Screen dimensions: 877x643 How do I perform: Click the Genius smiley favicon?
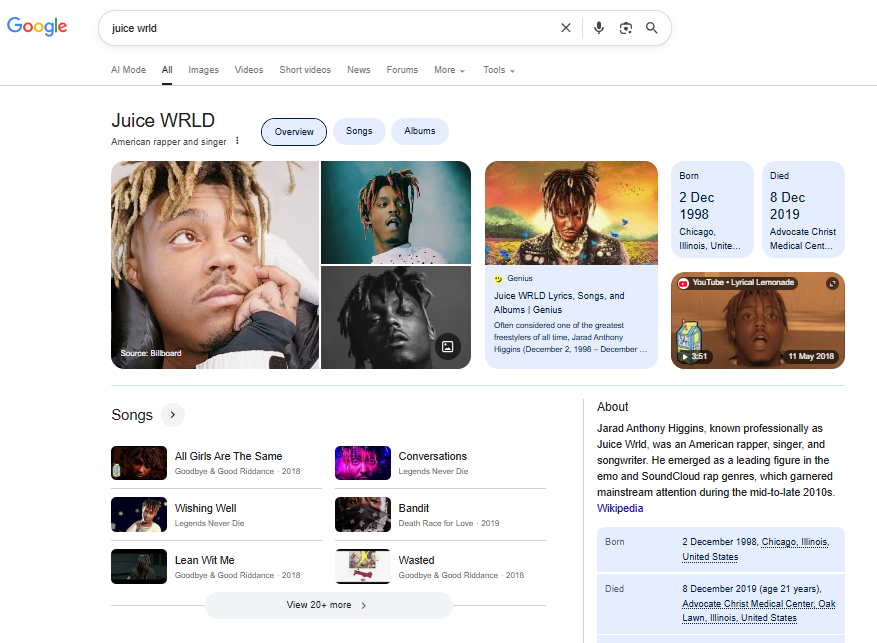[498, 278]
